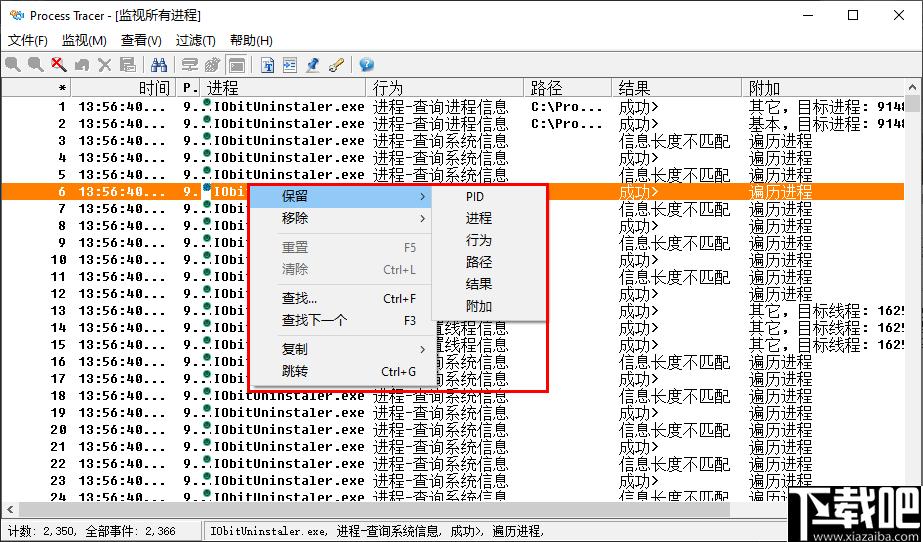Select 路径 in the 保留 submenu
Image resolution: width=923 pixels, height=542 pixels.
coord(489,262)
